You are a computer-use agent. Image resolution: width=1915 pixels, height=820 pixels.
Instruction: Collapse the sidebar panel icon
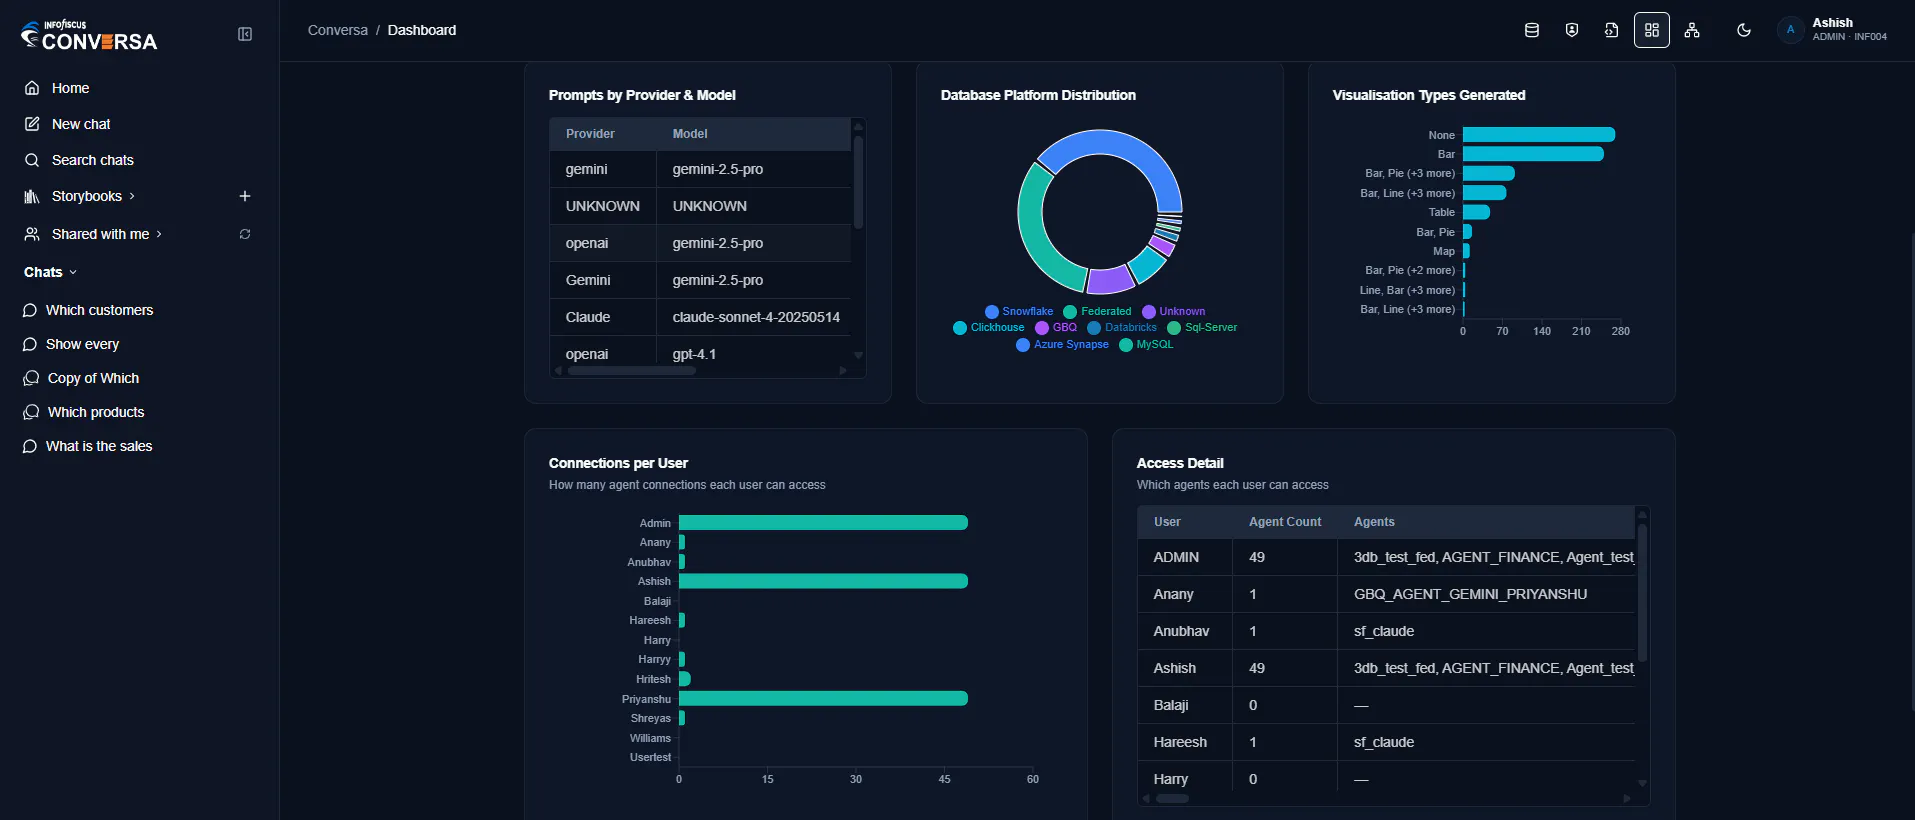pos(245,34)
